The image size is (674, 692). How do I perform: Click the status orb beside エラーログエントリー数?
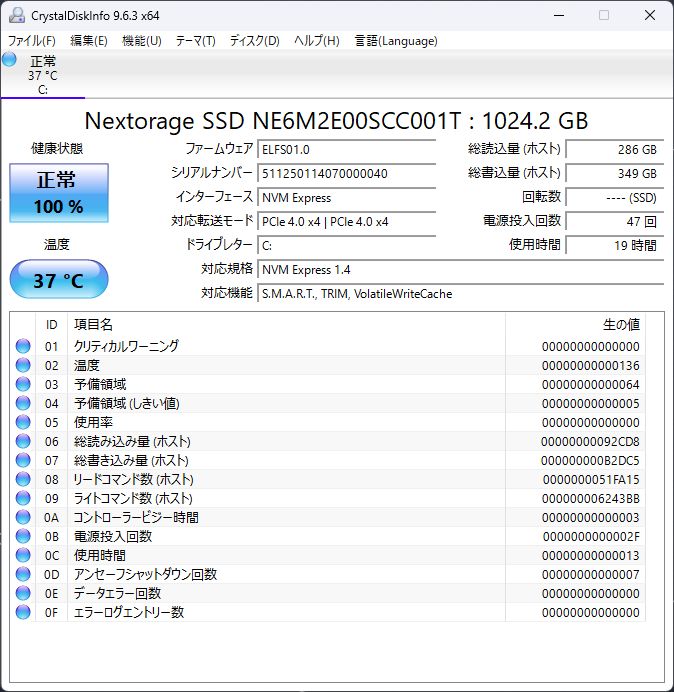[x=23, y=612]
